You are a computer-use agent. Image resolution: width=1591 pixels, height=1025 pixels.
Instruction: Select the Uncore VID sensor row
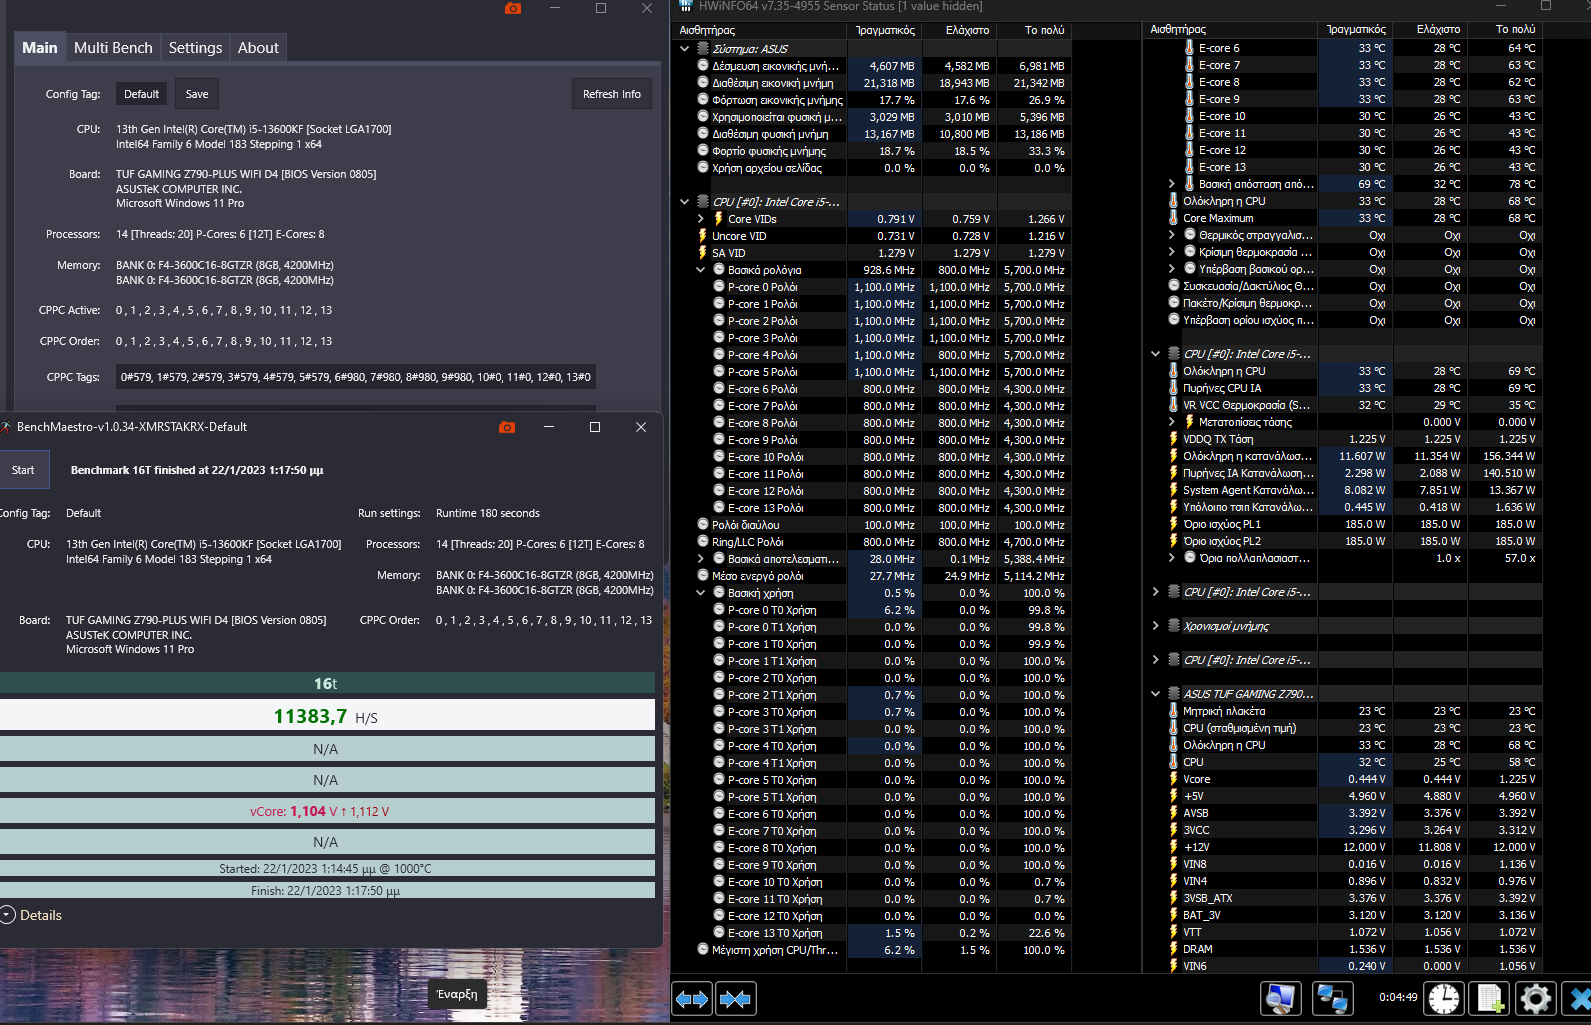click(x=883, y=236)
